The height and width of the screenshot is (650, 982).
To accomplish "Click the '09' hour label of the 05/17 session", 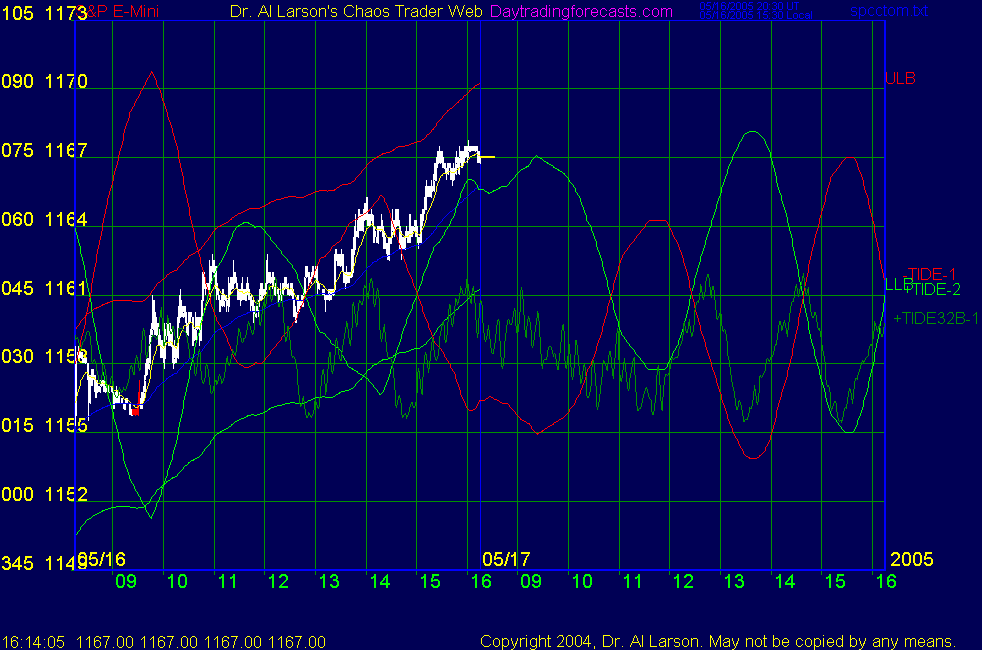I will click(531, 581).
